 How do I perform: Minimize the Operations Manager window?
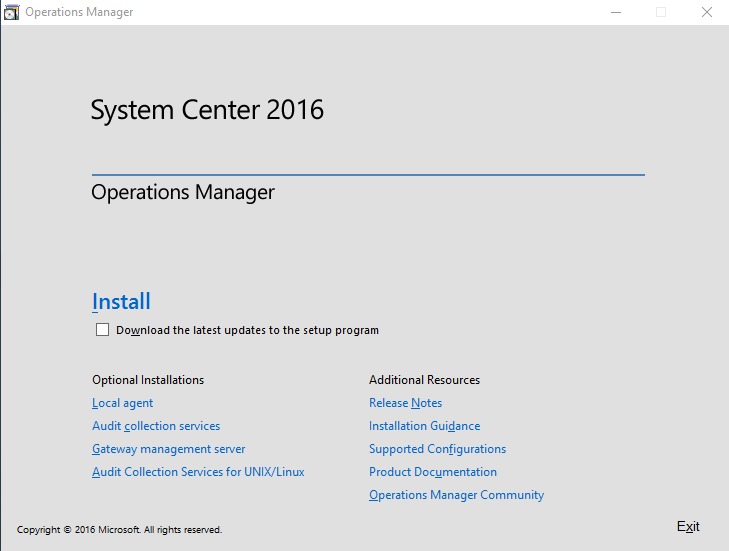[x=616, y=12]
